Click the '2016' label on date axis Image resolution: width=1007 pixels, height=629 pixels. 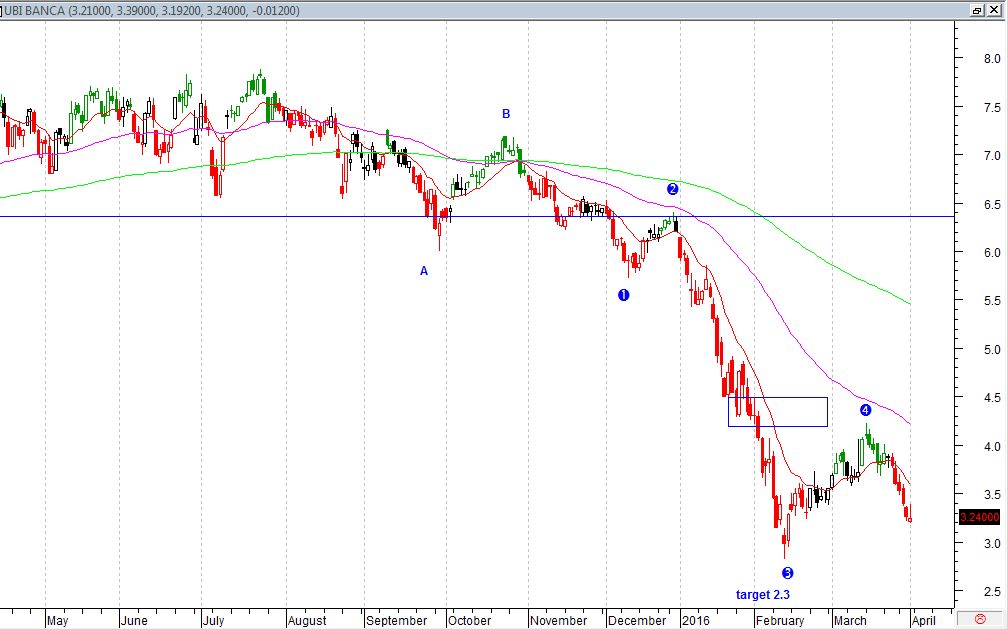click(696, 621)
